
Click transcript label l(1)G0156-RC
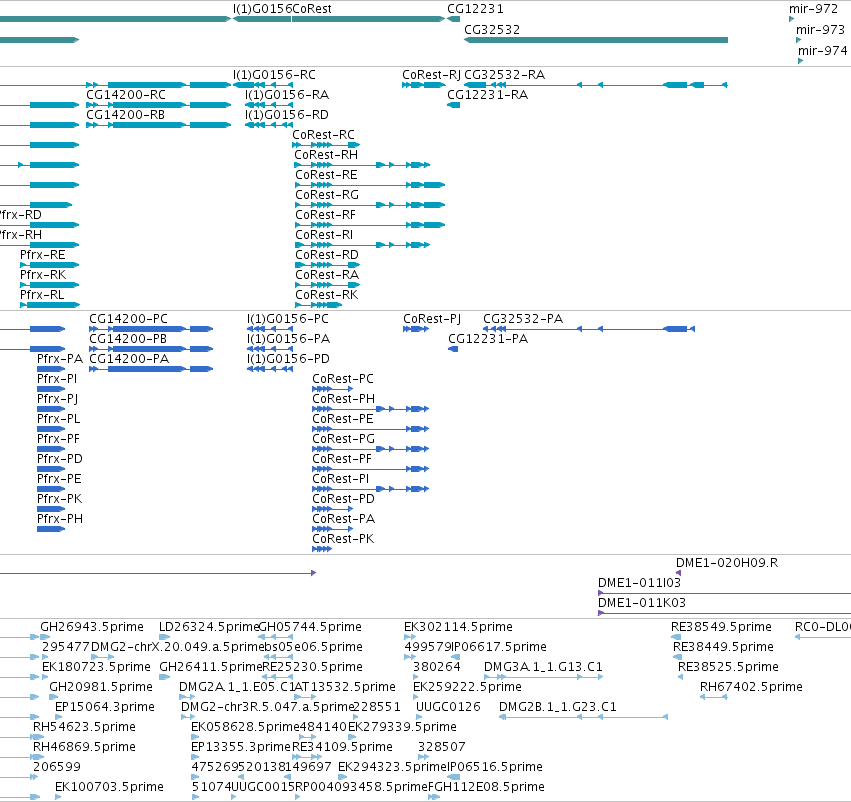coord(274,75)
